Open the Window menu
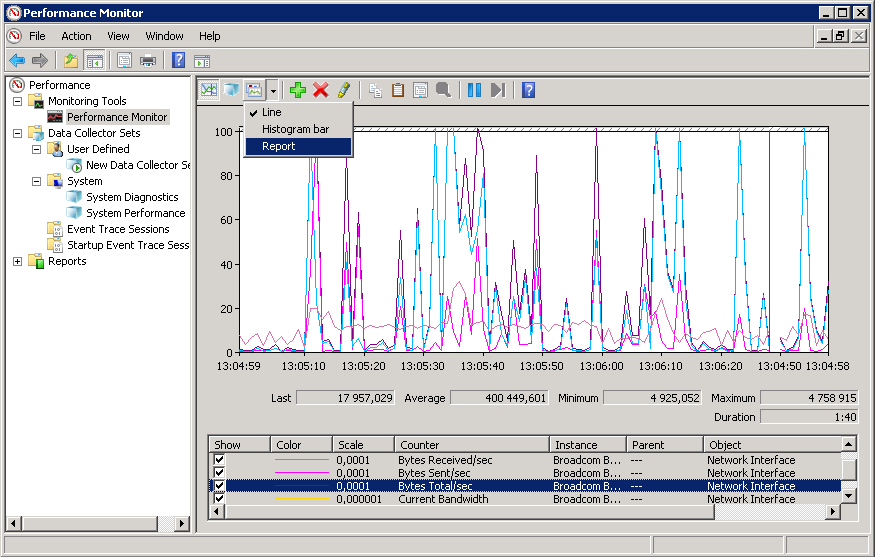 [x=164, y=36]
